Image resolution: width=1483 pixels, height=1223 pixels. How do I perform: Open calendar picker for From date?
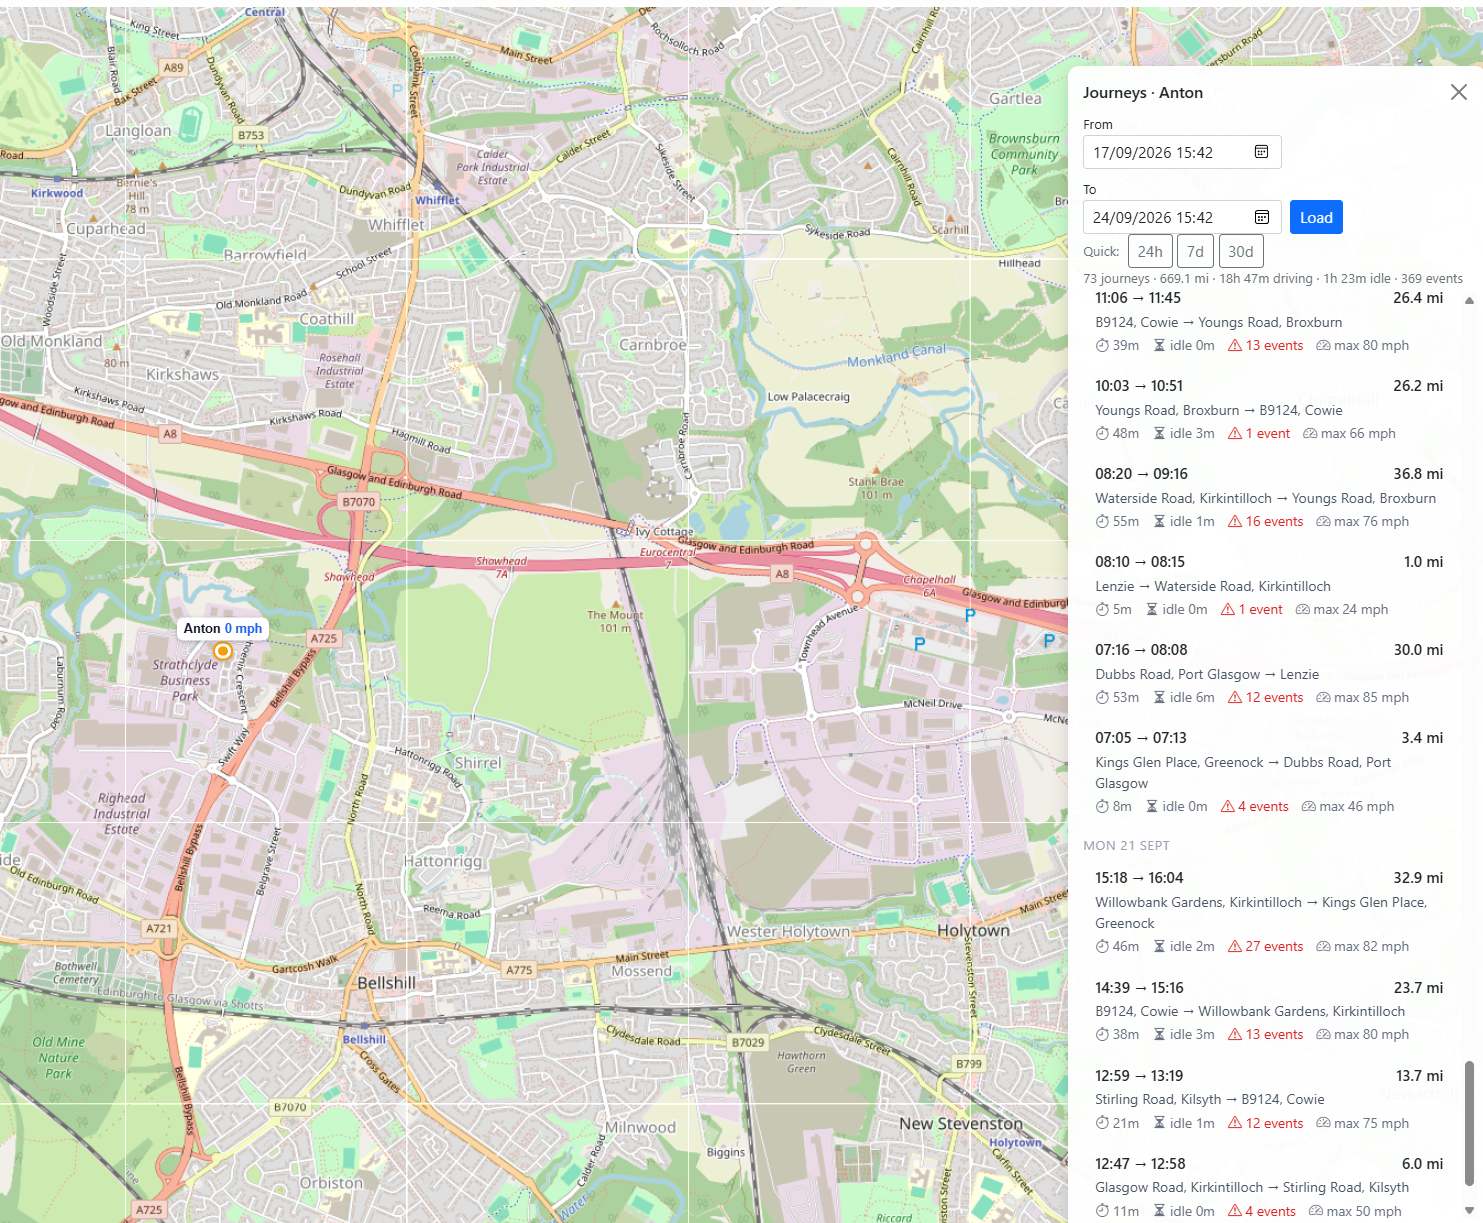(1262, 152)
